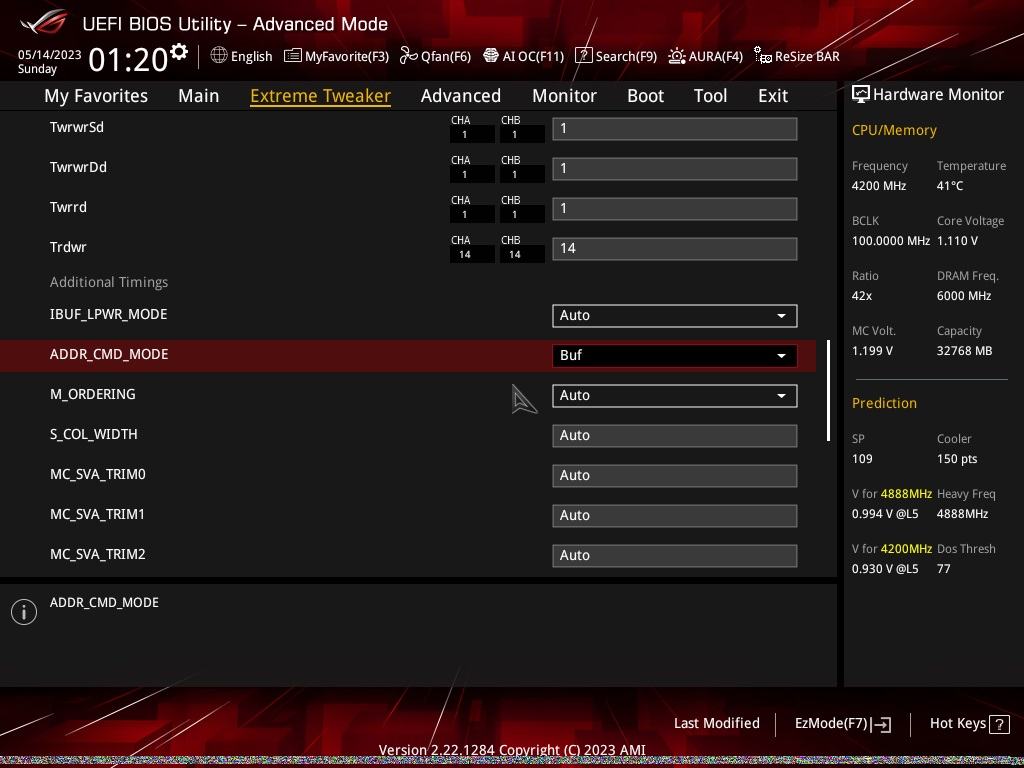The image size is (1024, 768).
Task: Click MC_SVA_TRIM1 Auto field
Action: click(675, 515)
